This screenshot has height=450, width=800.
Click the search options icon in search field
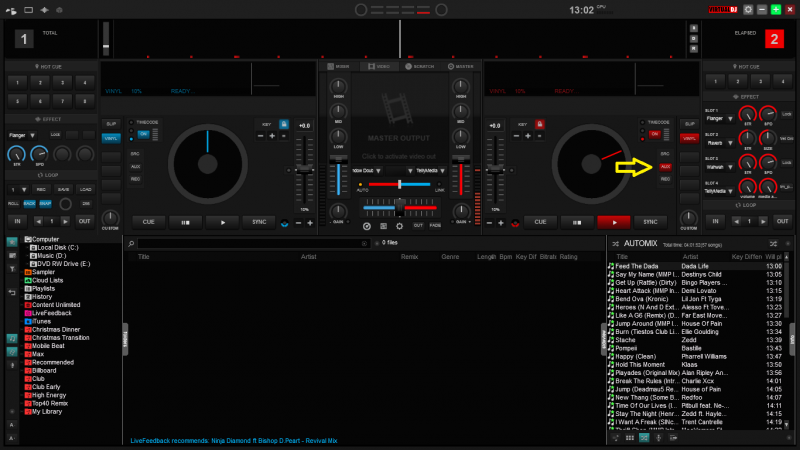364,244
